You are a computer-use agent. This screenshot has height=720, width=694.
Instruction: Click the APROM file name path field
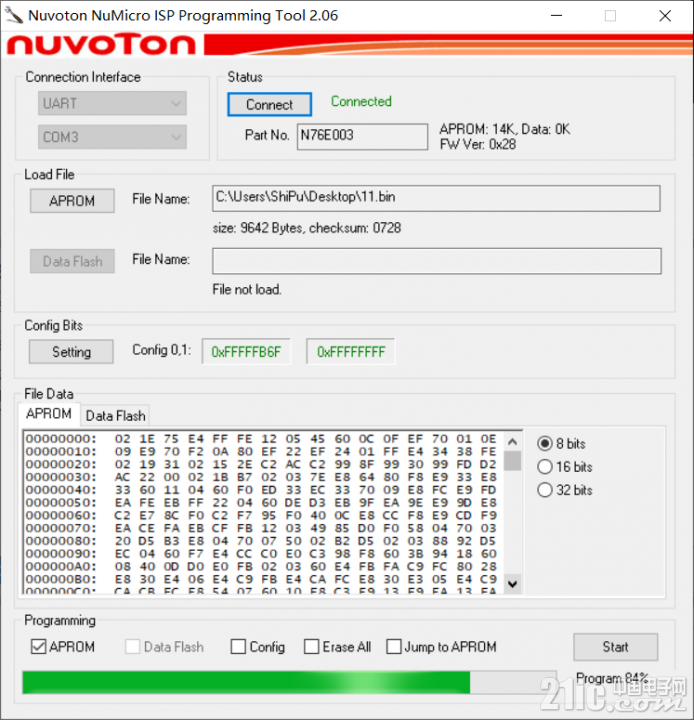coord(436,198)
